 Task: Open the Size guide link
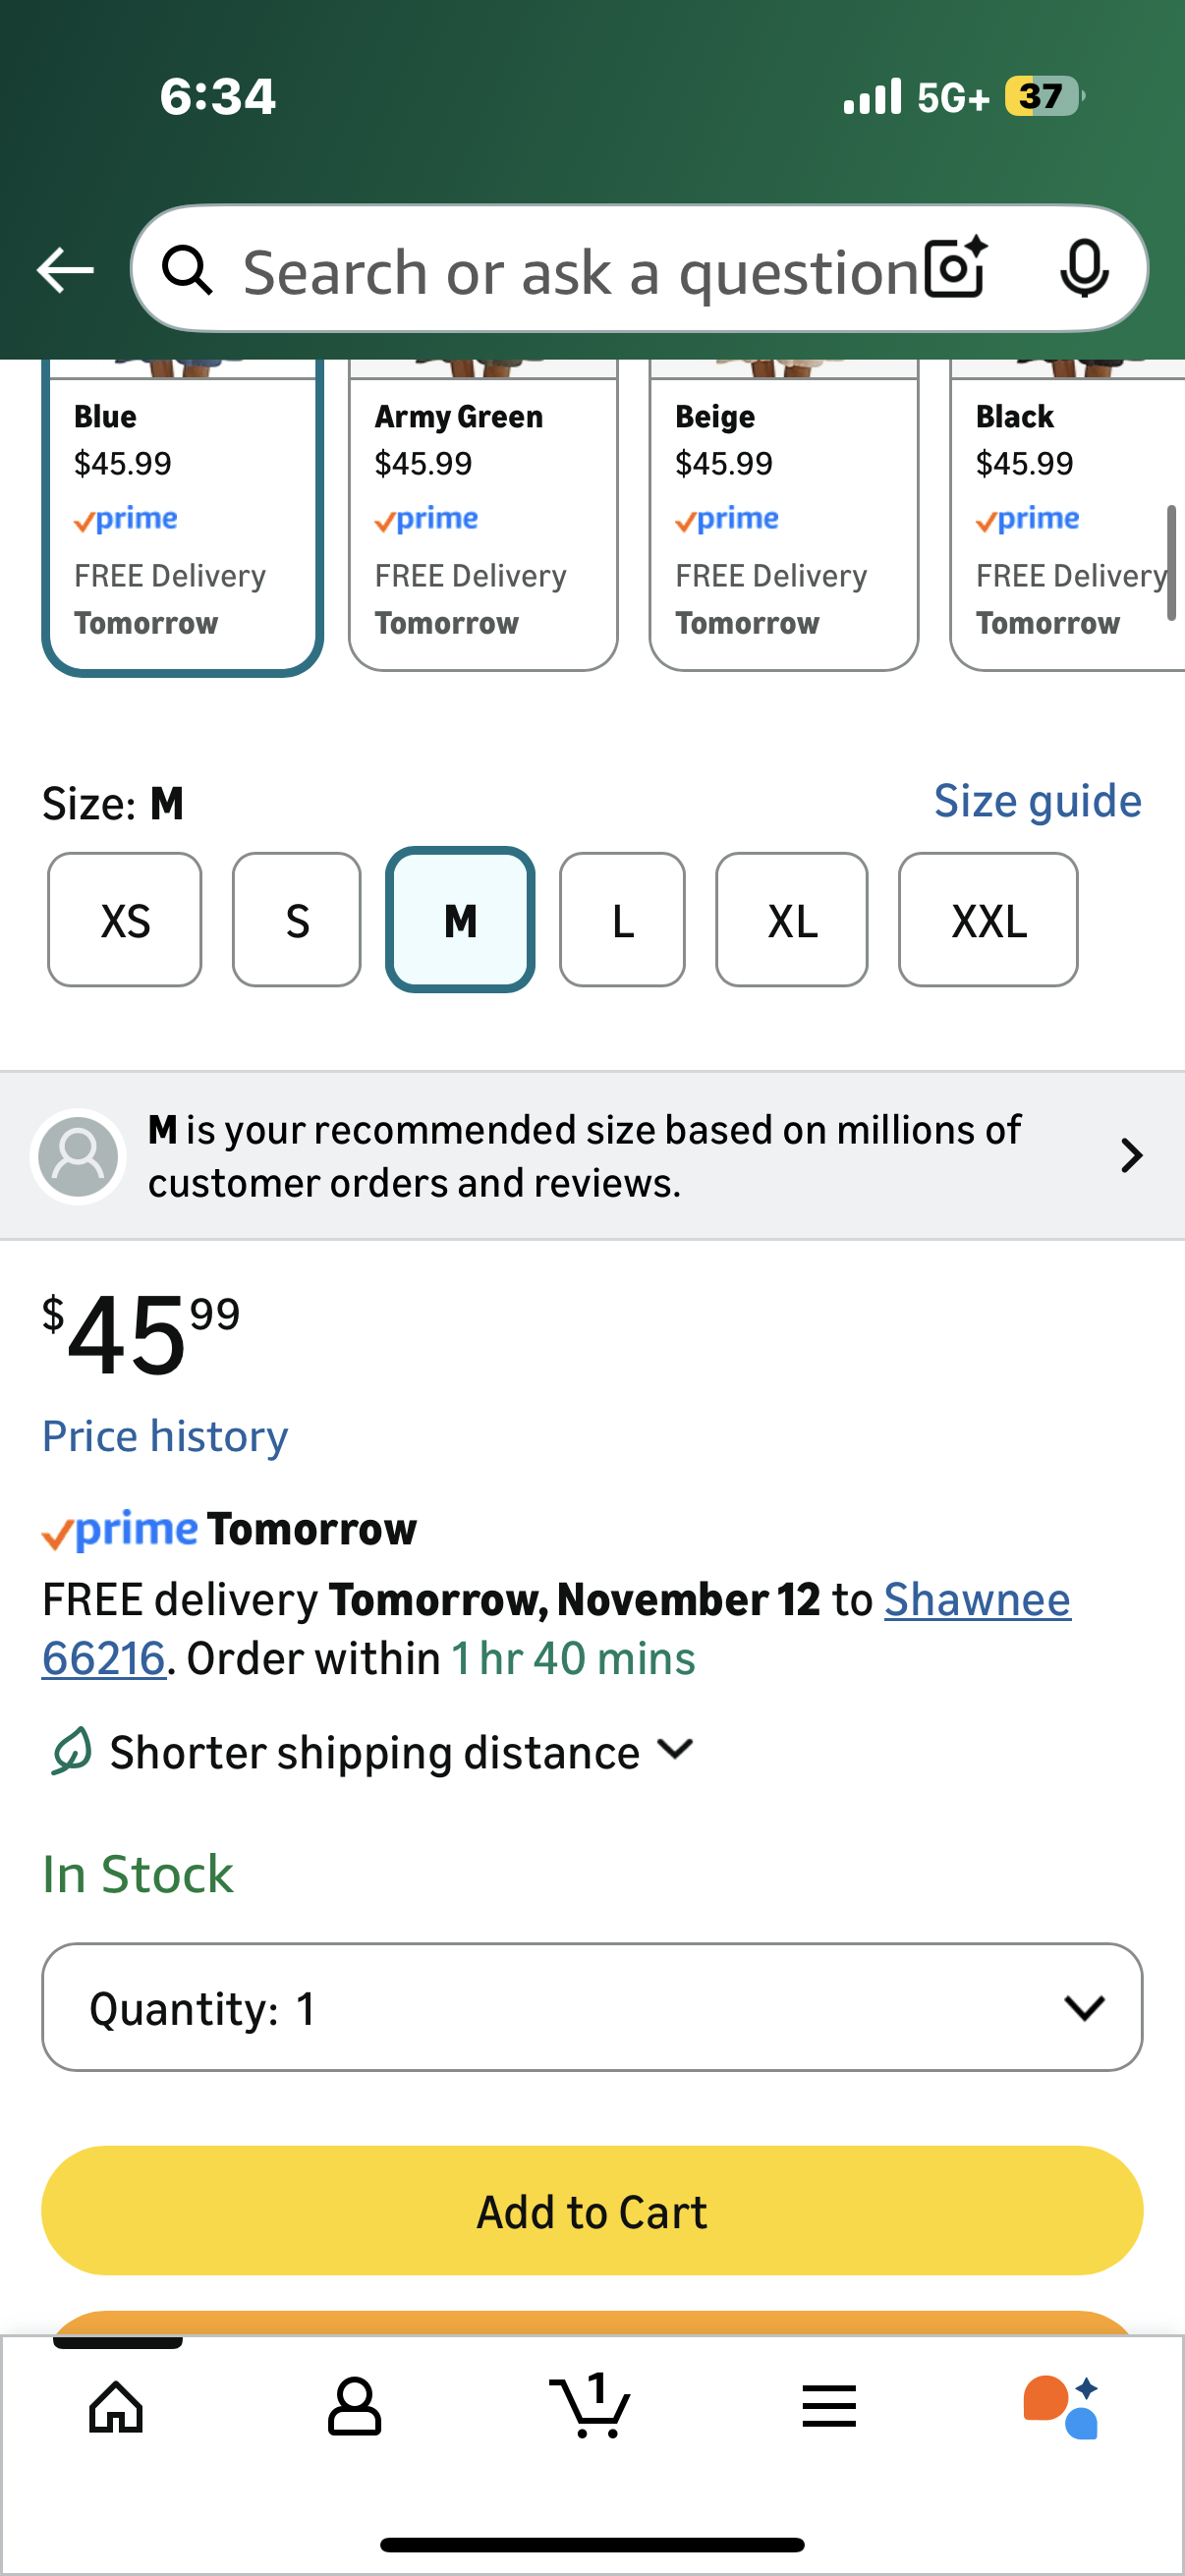click(1037, 801)
